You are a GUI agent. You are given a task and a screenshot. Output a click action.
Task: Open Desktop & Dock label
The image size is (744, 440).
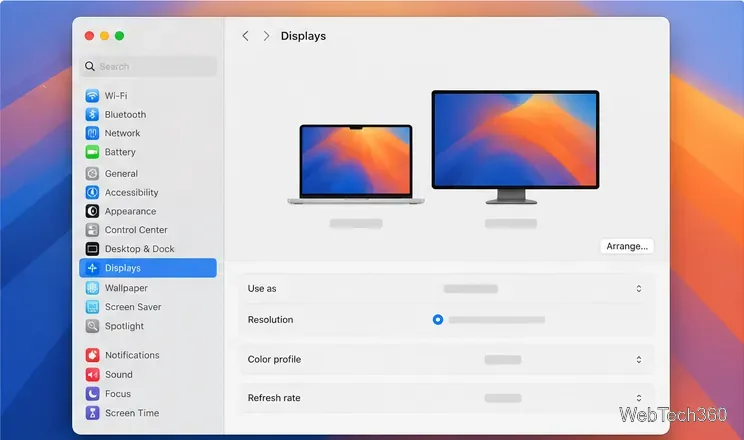[140, 249]
